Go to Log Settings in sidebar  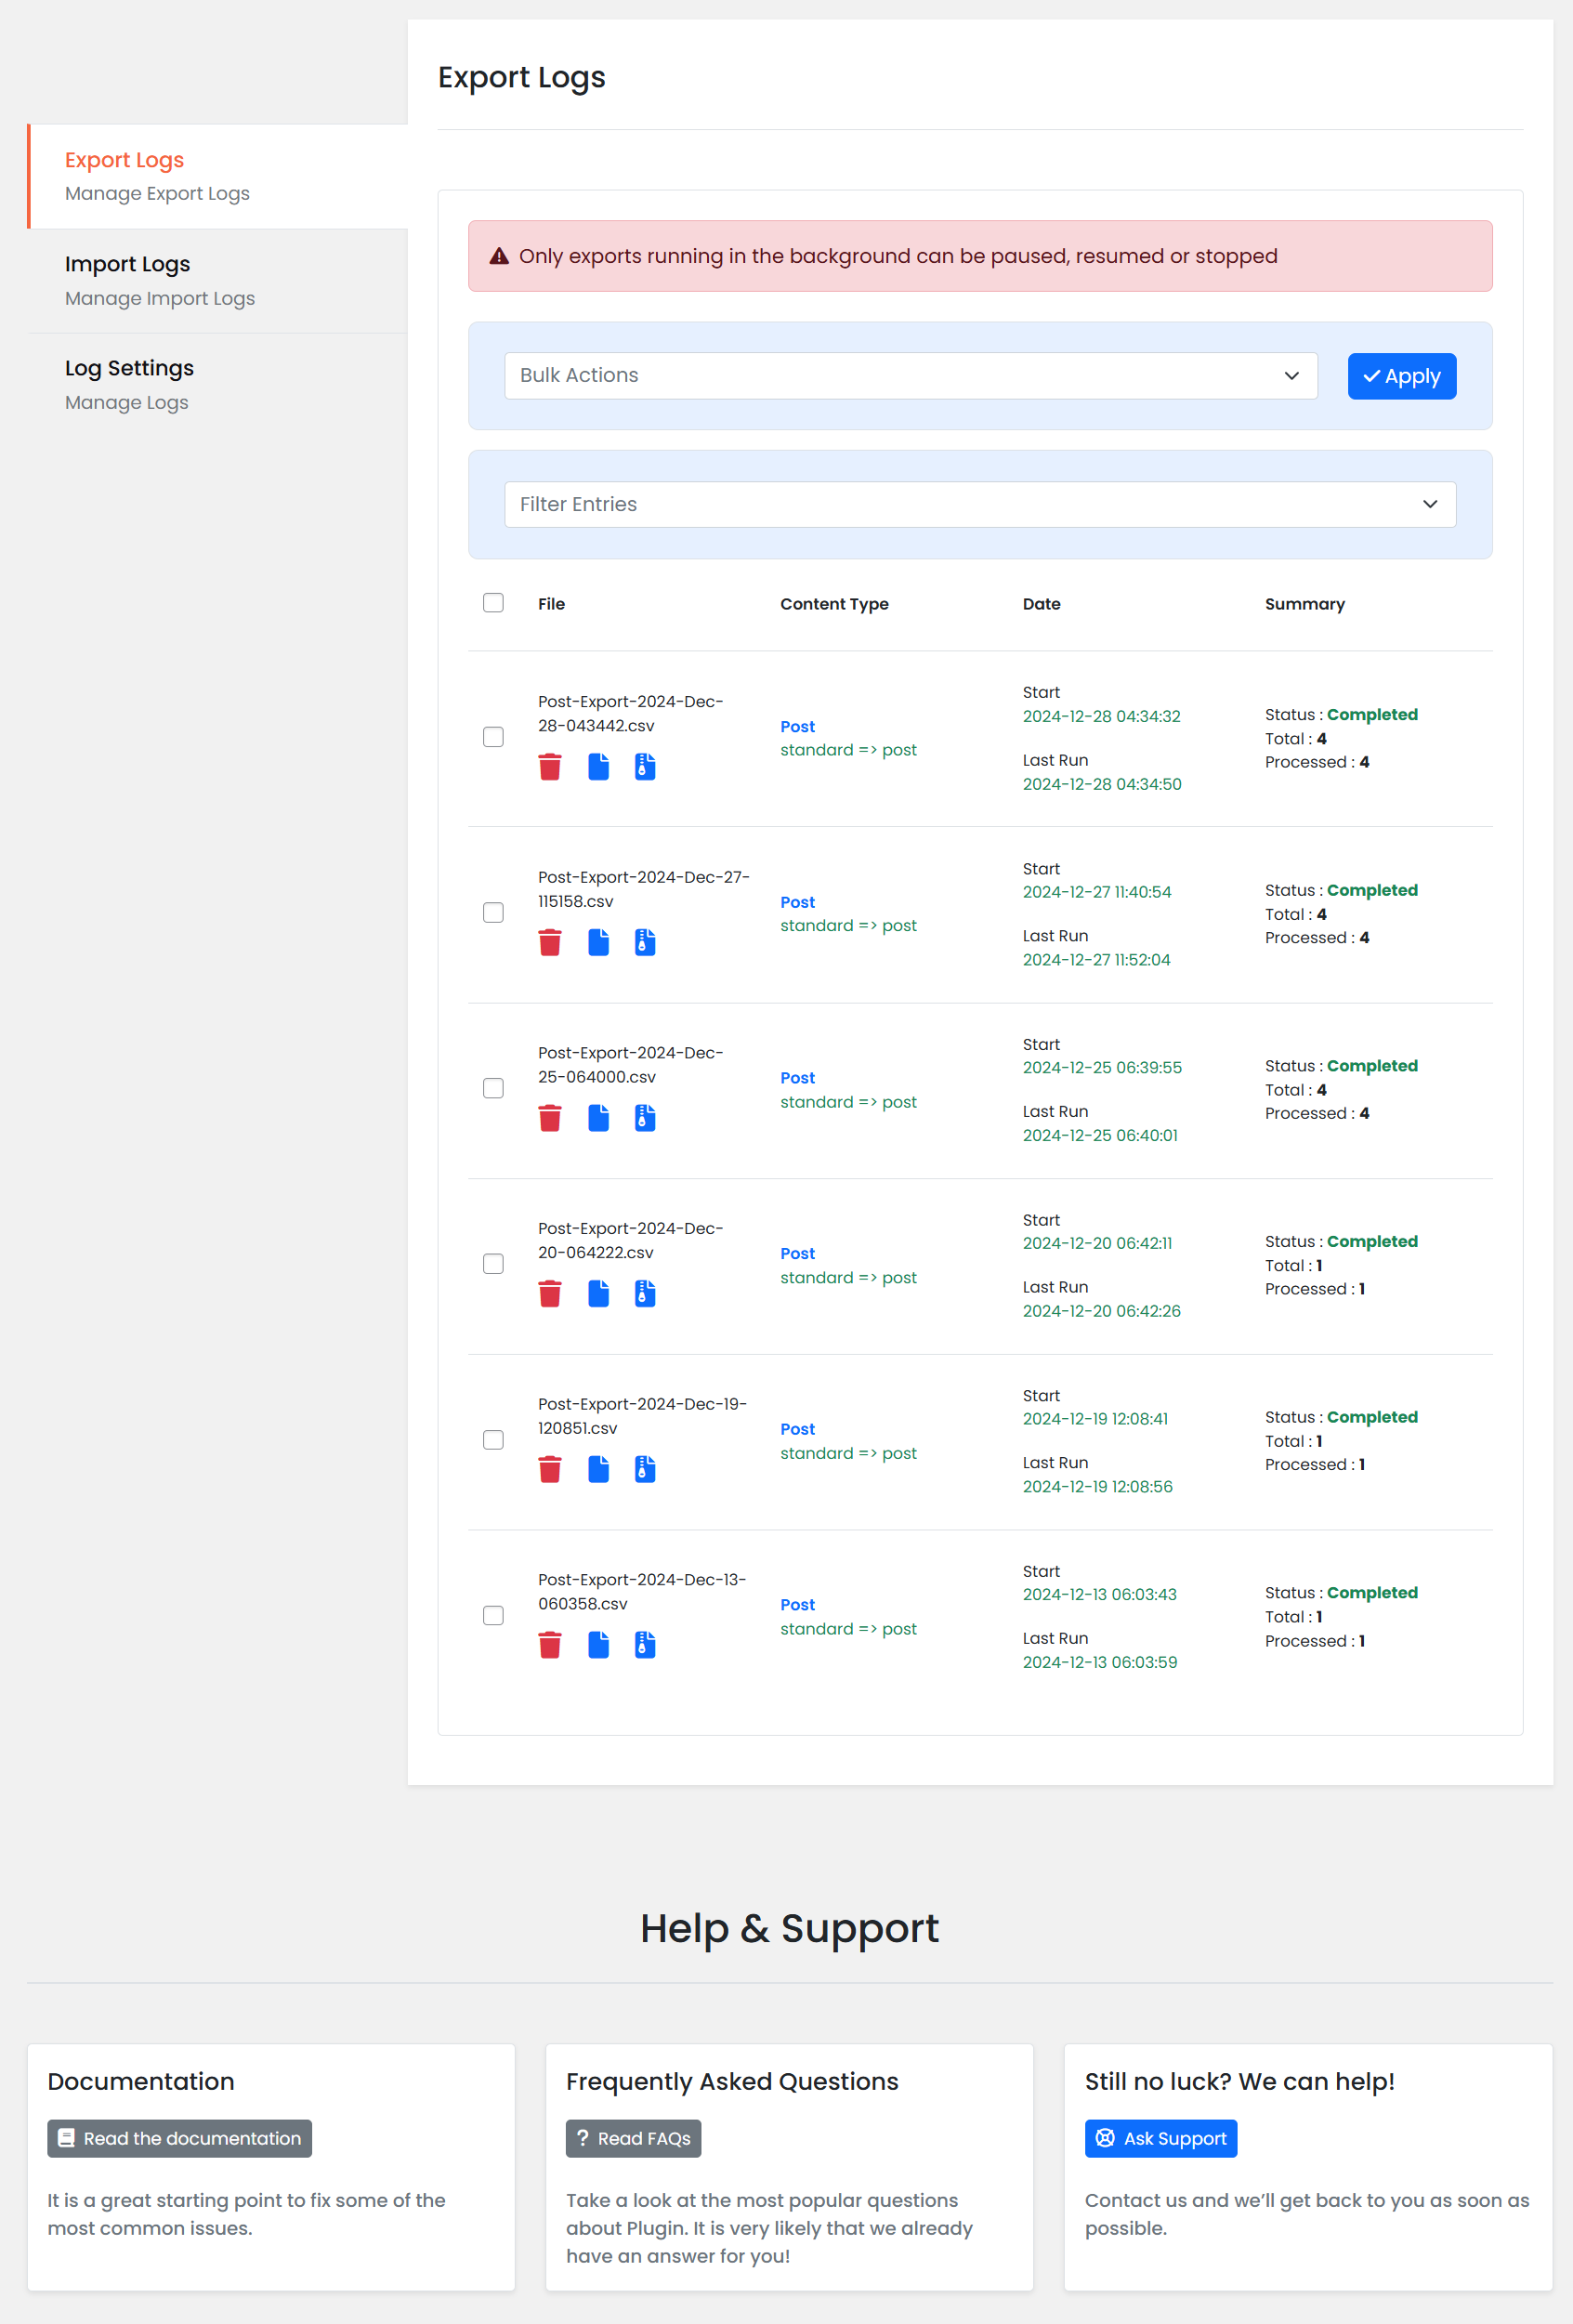click(x=129, y=368)
